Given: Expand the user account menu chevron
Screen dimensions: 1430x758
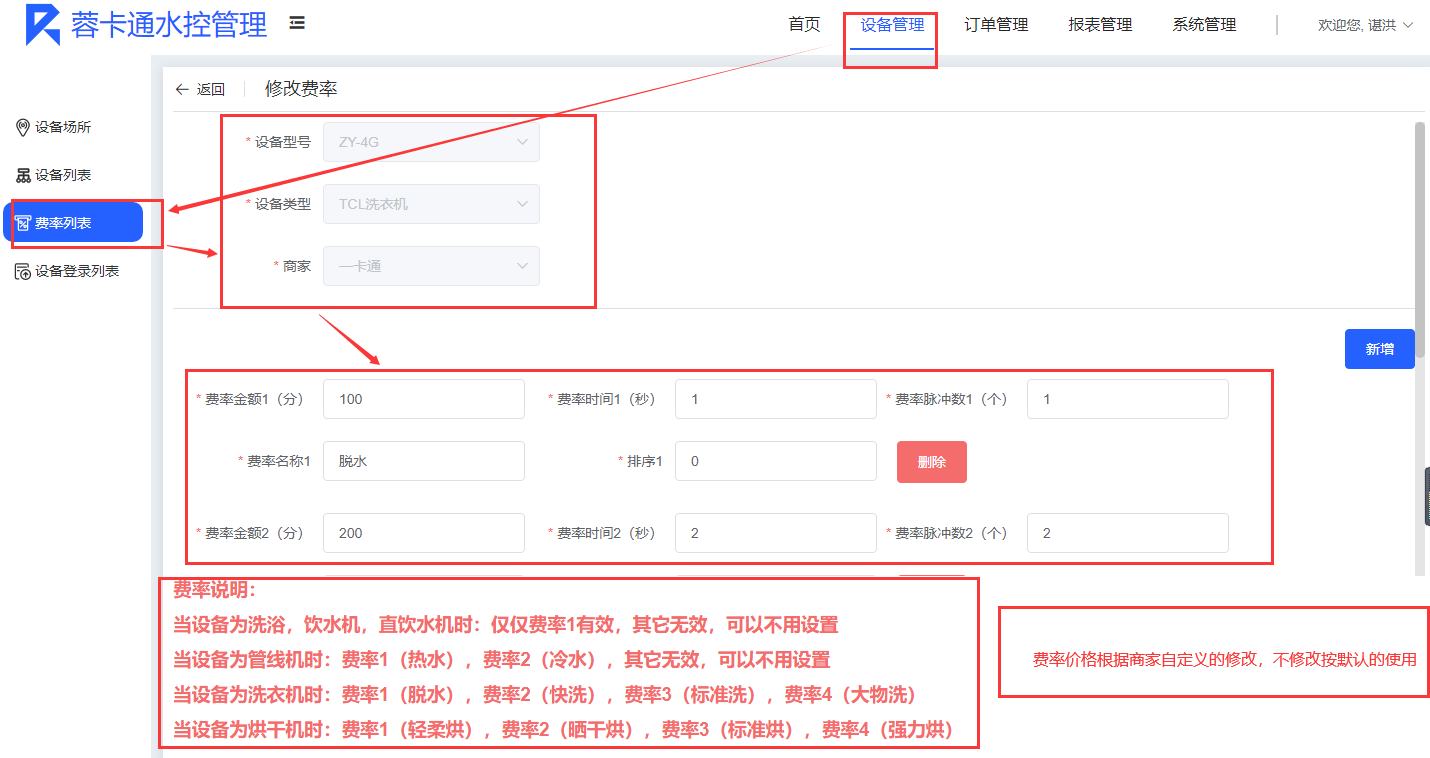Looking at the screenshot, I should tap(1408, 25).
